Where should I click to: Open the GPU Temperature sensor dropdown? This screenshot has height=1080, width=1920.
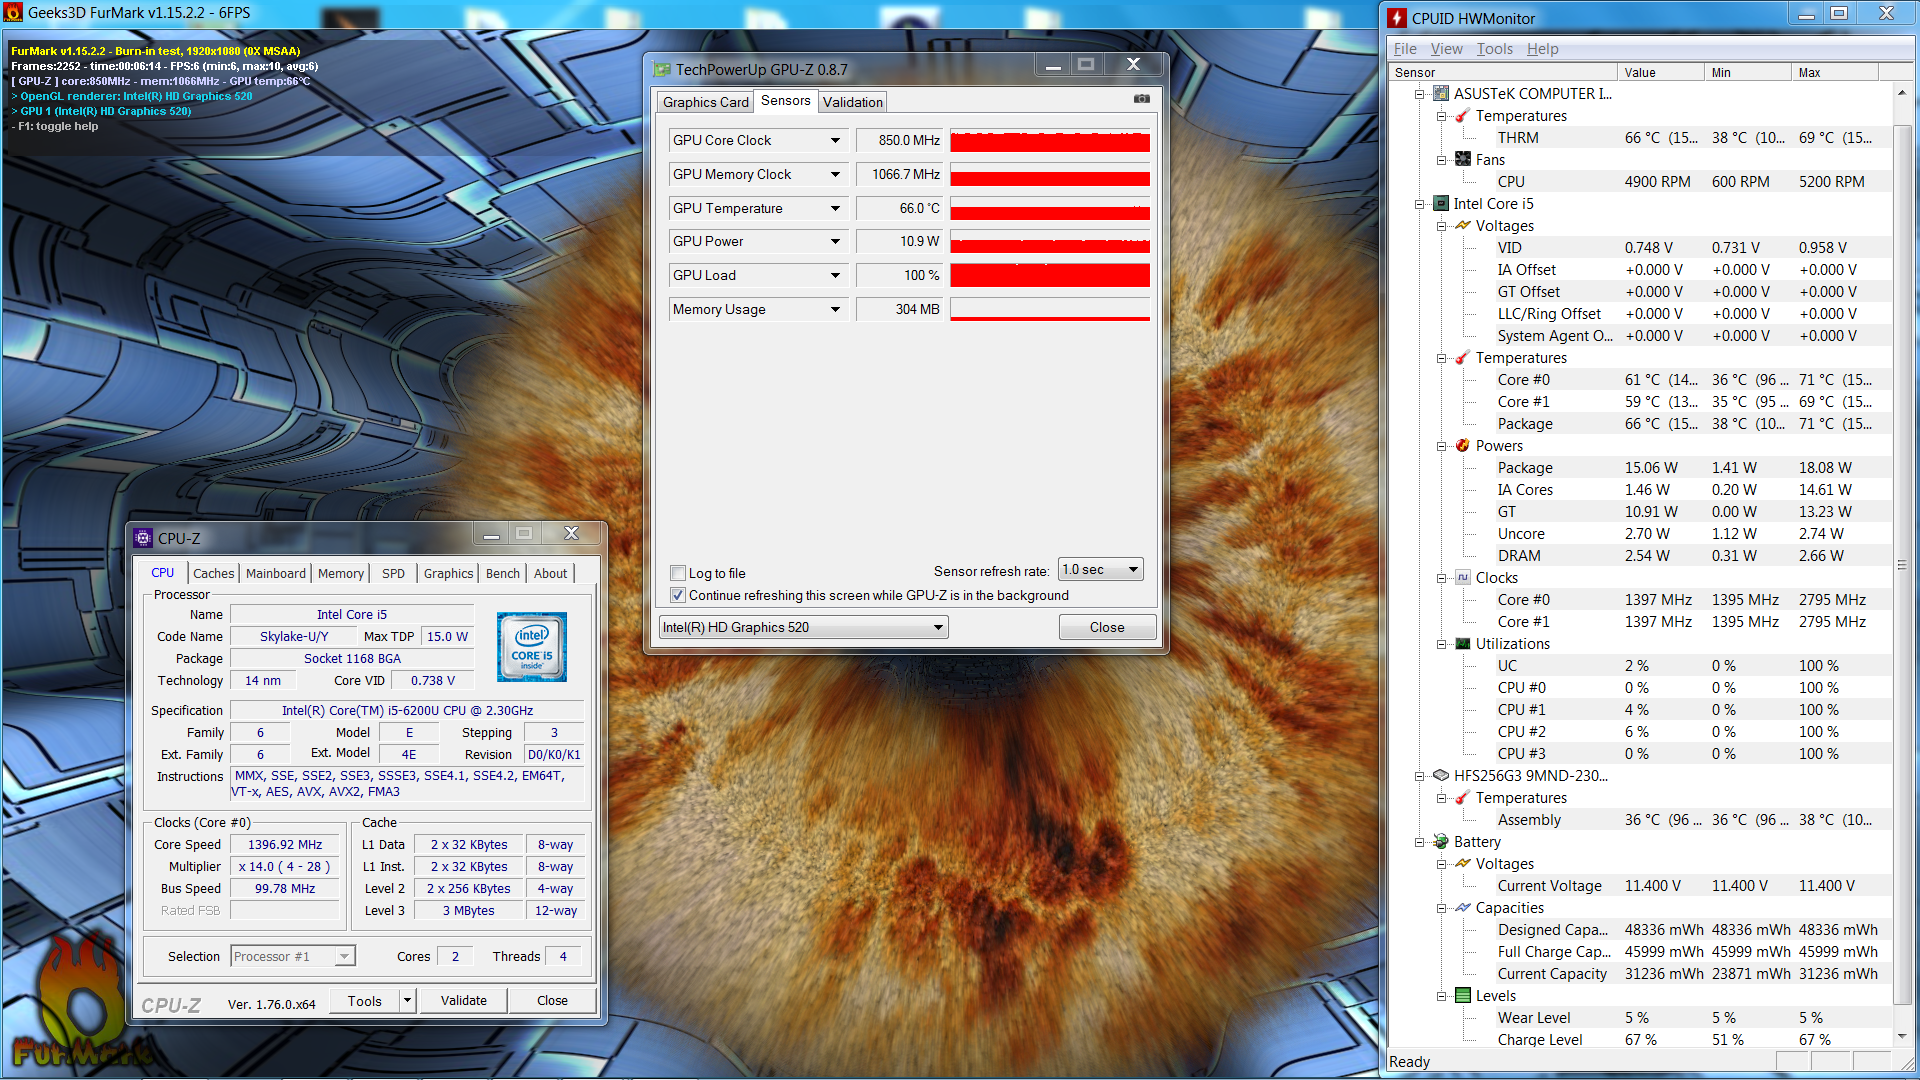[x=835, y=208]
